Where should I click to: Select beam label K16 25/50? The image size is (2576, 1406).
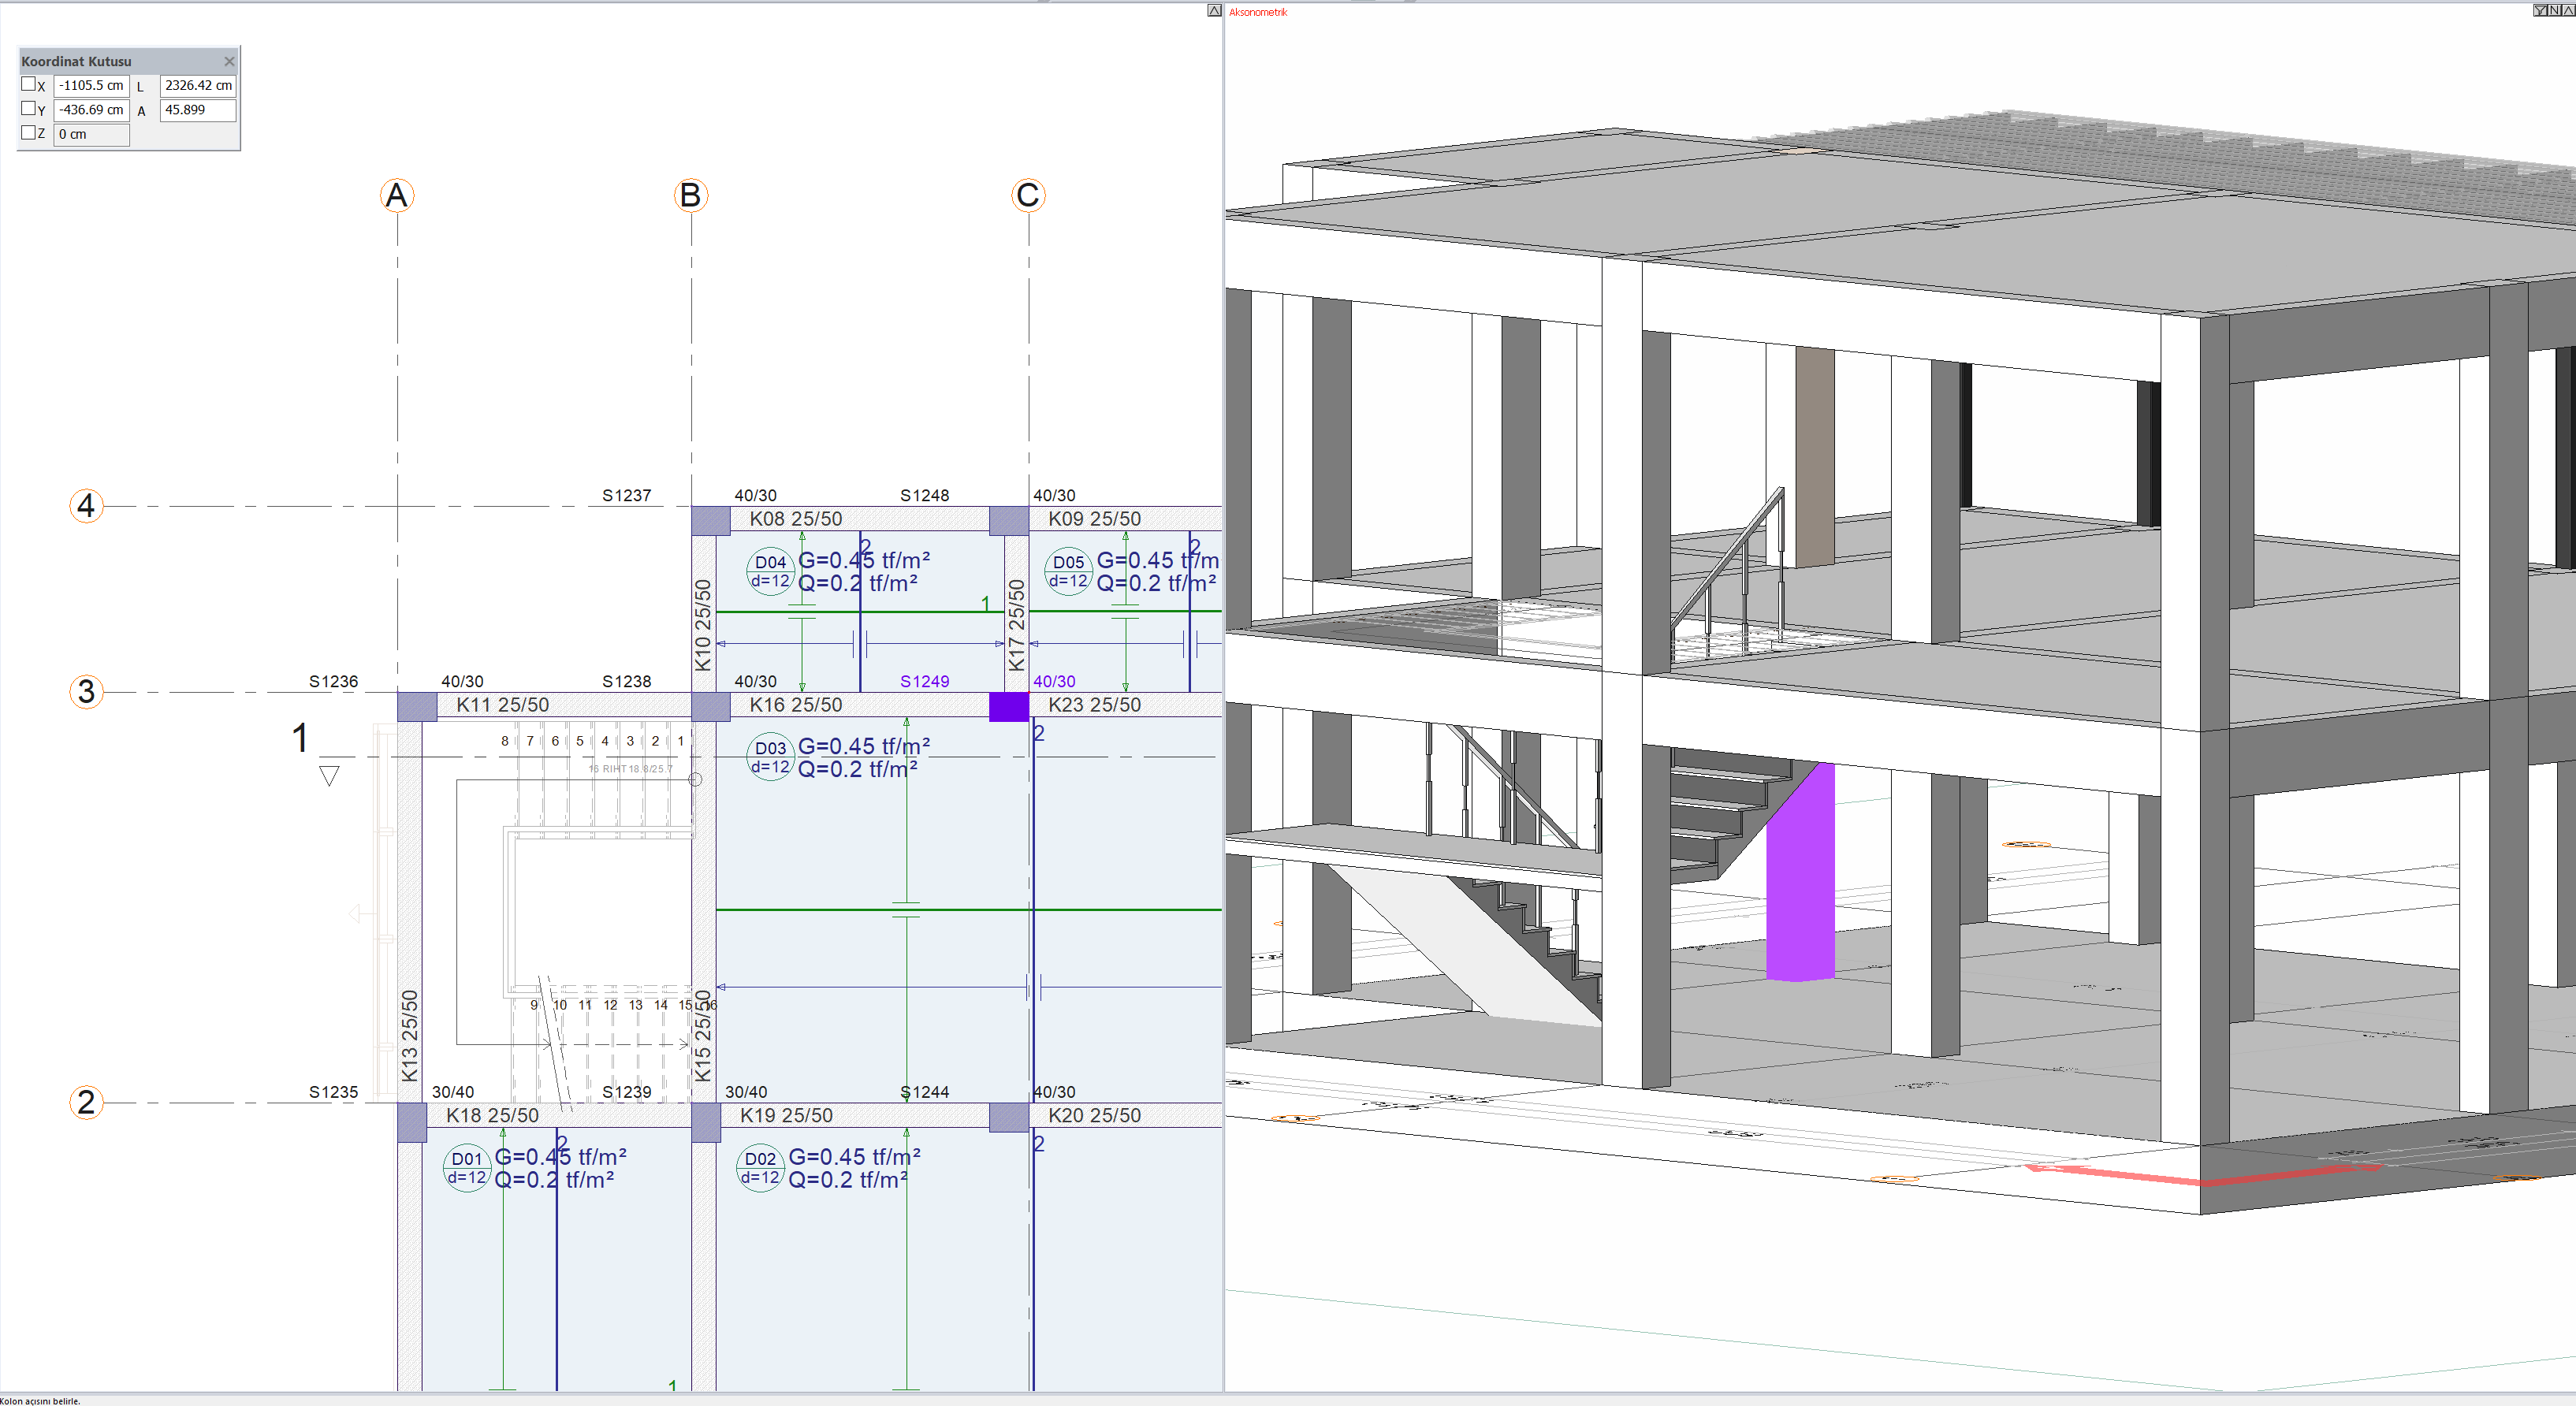point(795,705)
